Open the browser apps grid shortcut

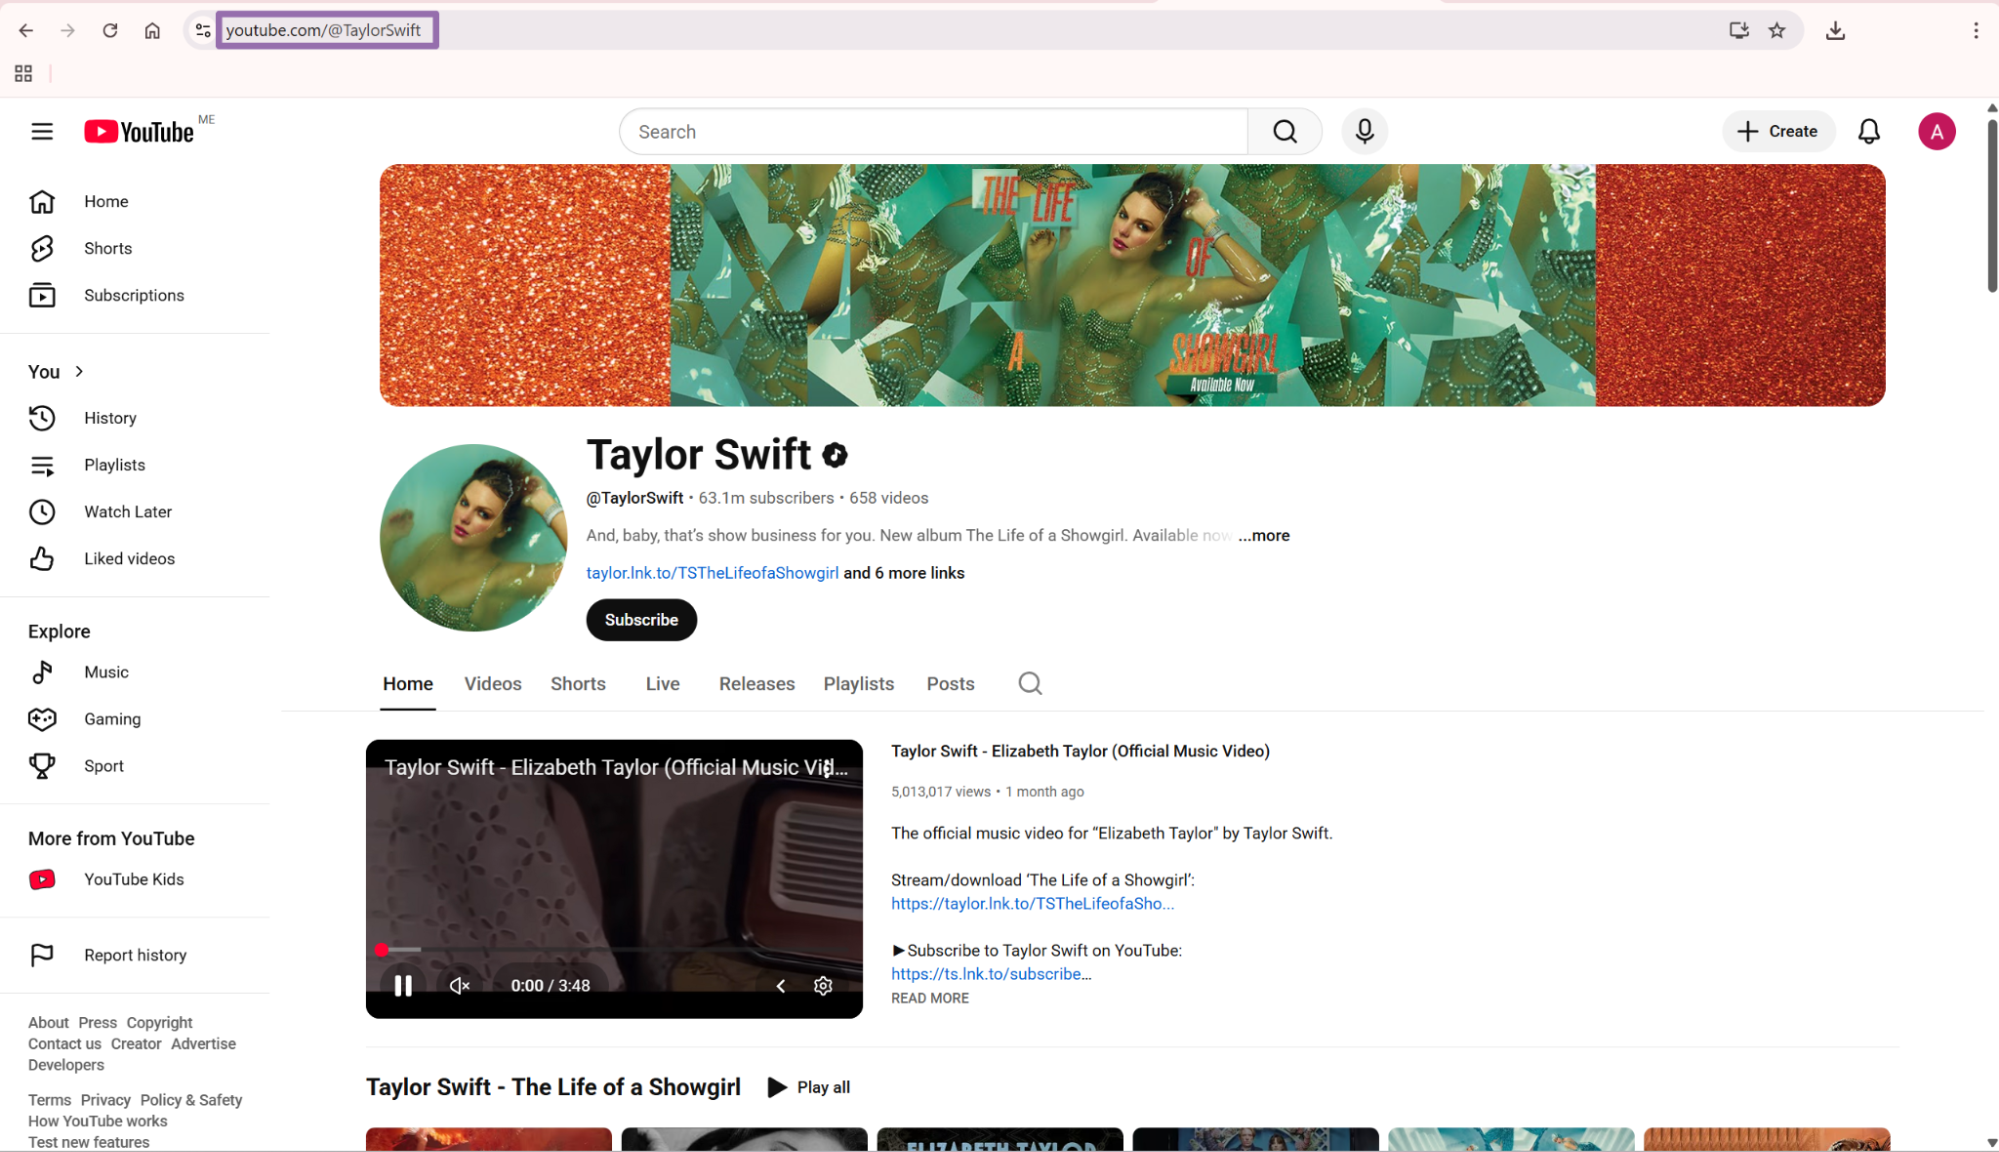point(24,74)
